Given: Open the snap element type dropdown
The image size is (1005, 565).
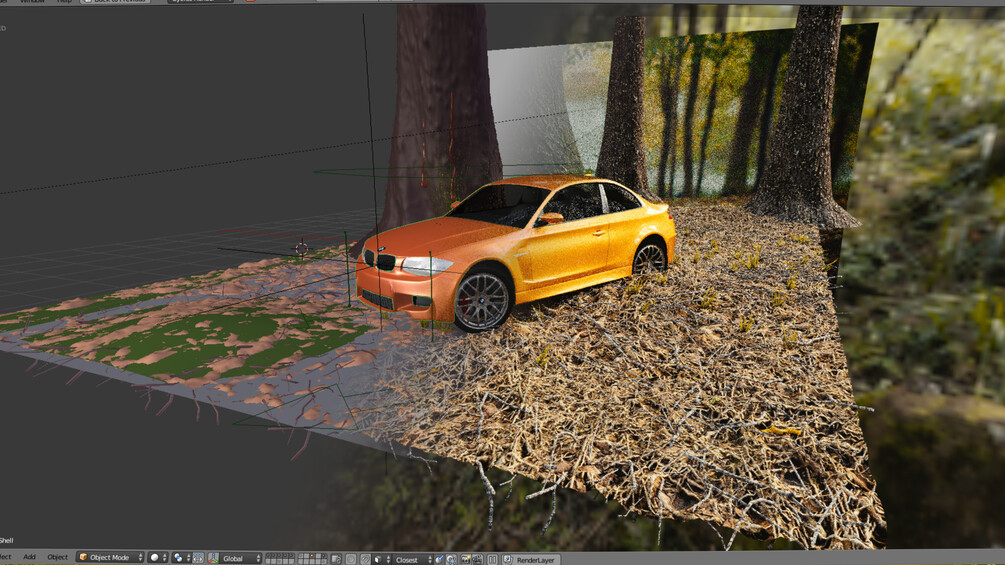Looking at the screenshot, I should [382, 559].
